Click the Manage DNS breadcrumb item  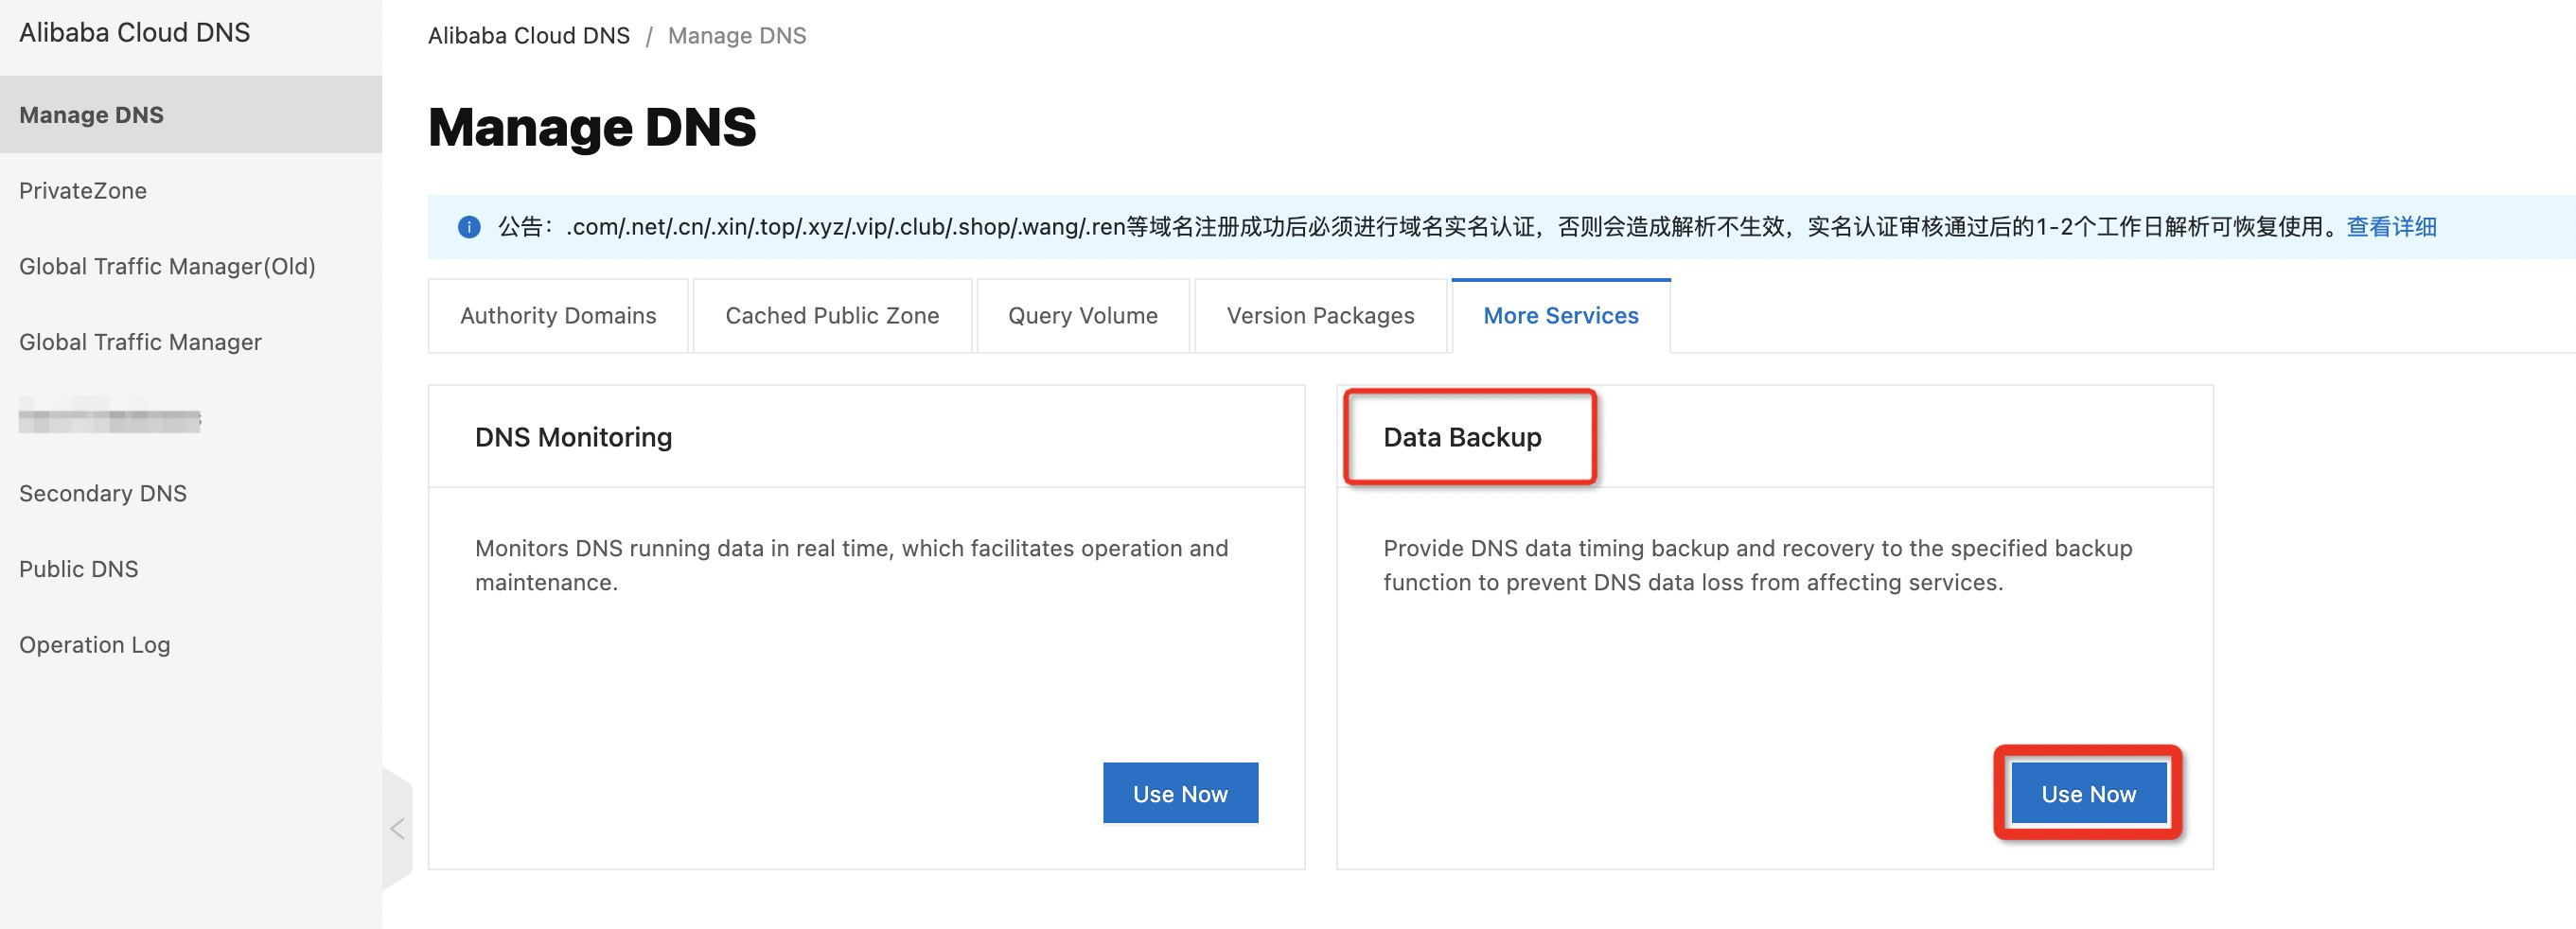737,36
